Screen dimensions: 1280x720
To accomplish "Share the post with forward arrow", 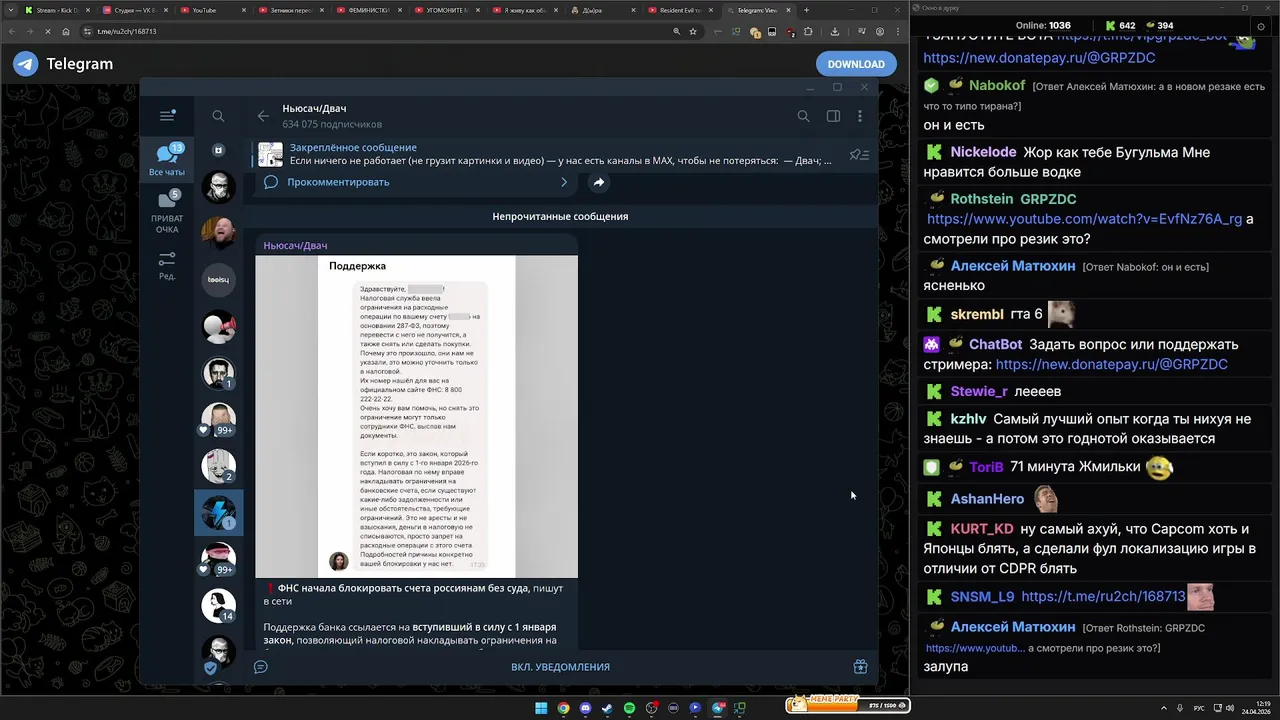I will [598, 182].
